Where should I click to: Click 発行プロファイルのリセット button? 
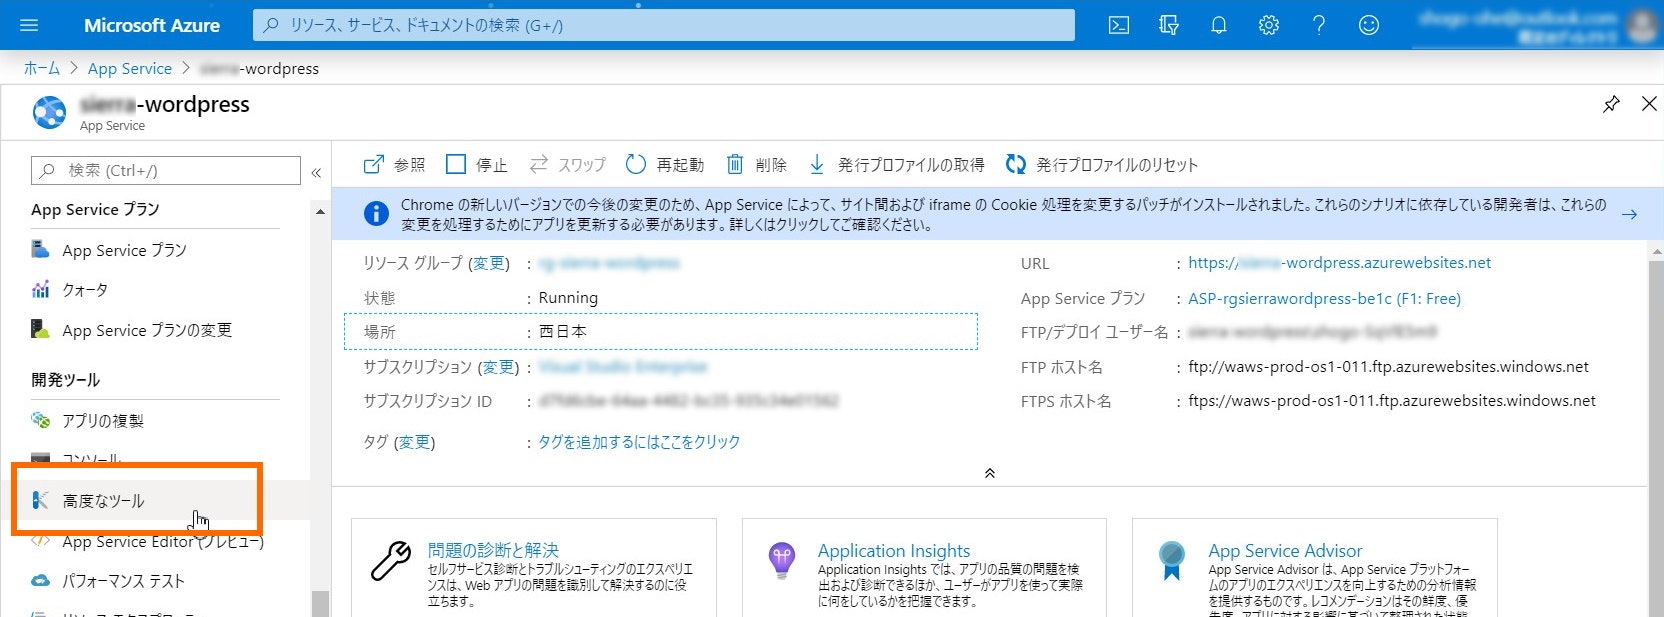pos(1101,164)
